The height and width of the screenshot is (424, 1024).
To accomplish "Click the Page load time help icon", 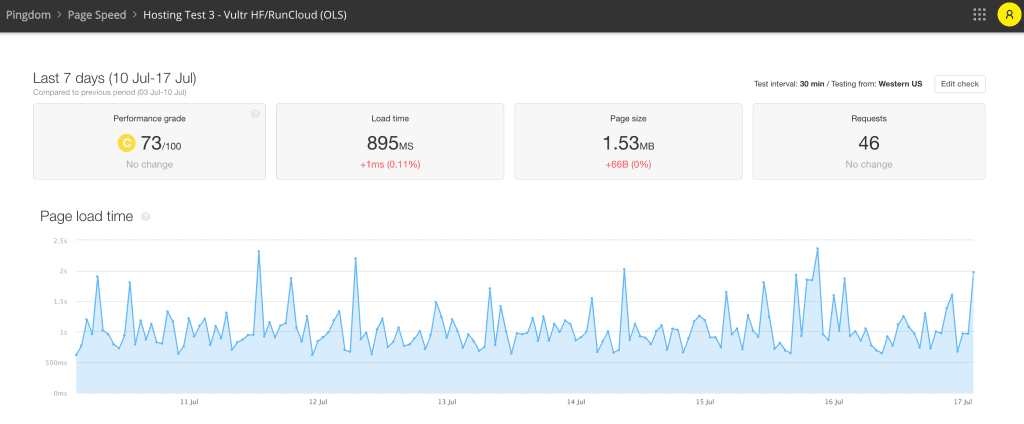I will (x=146, y=216).
